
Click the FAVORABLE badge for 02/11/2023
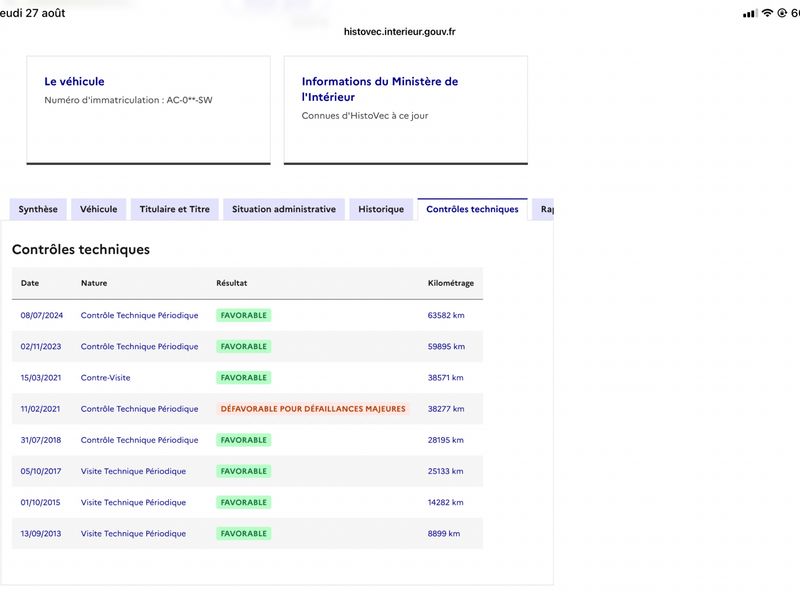(x=243, y=346)
